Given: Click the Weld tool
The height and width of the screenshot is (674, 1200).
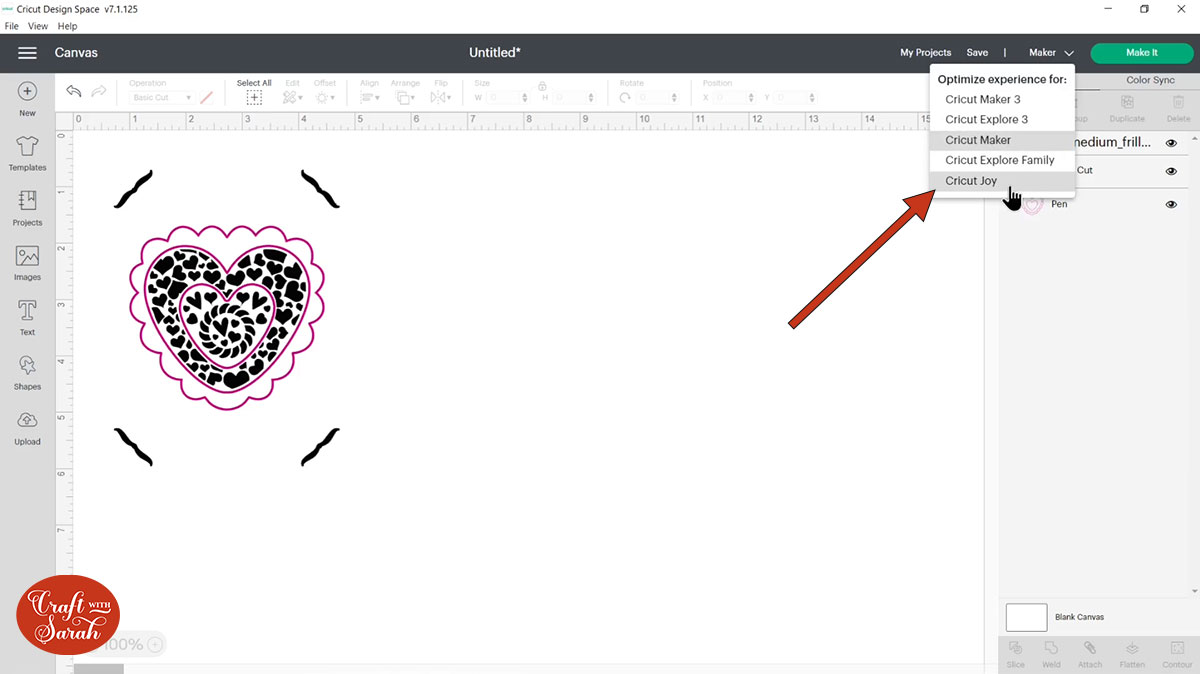Looking at the screenshot, I should click(x=1051, y=654).
